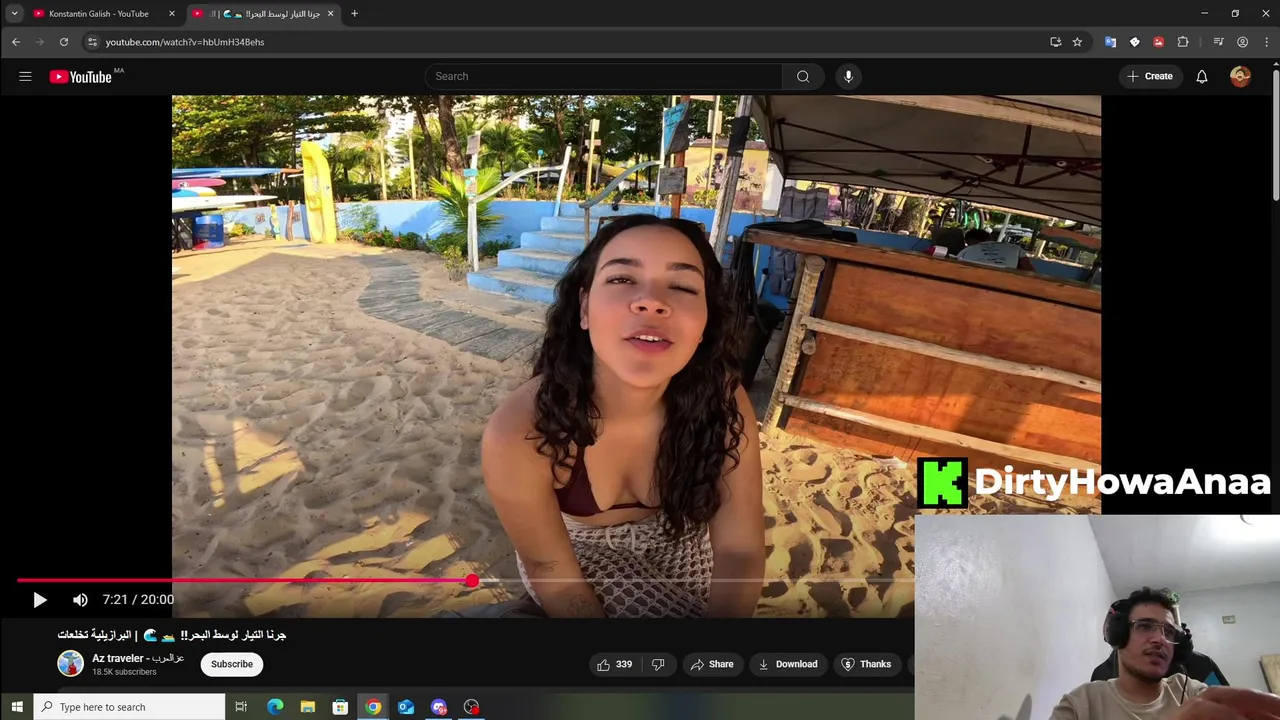Start voice search with the microphone

[x=848, y=76]
